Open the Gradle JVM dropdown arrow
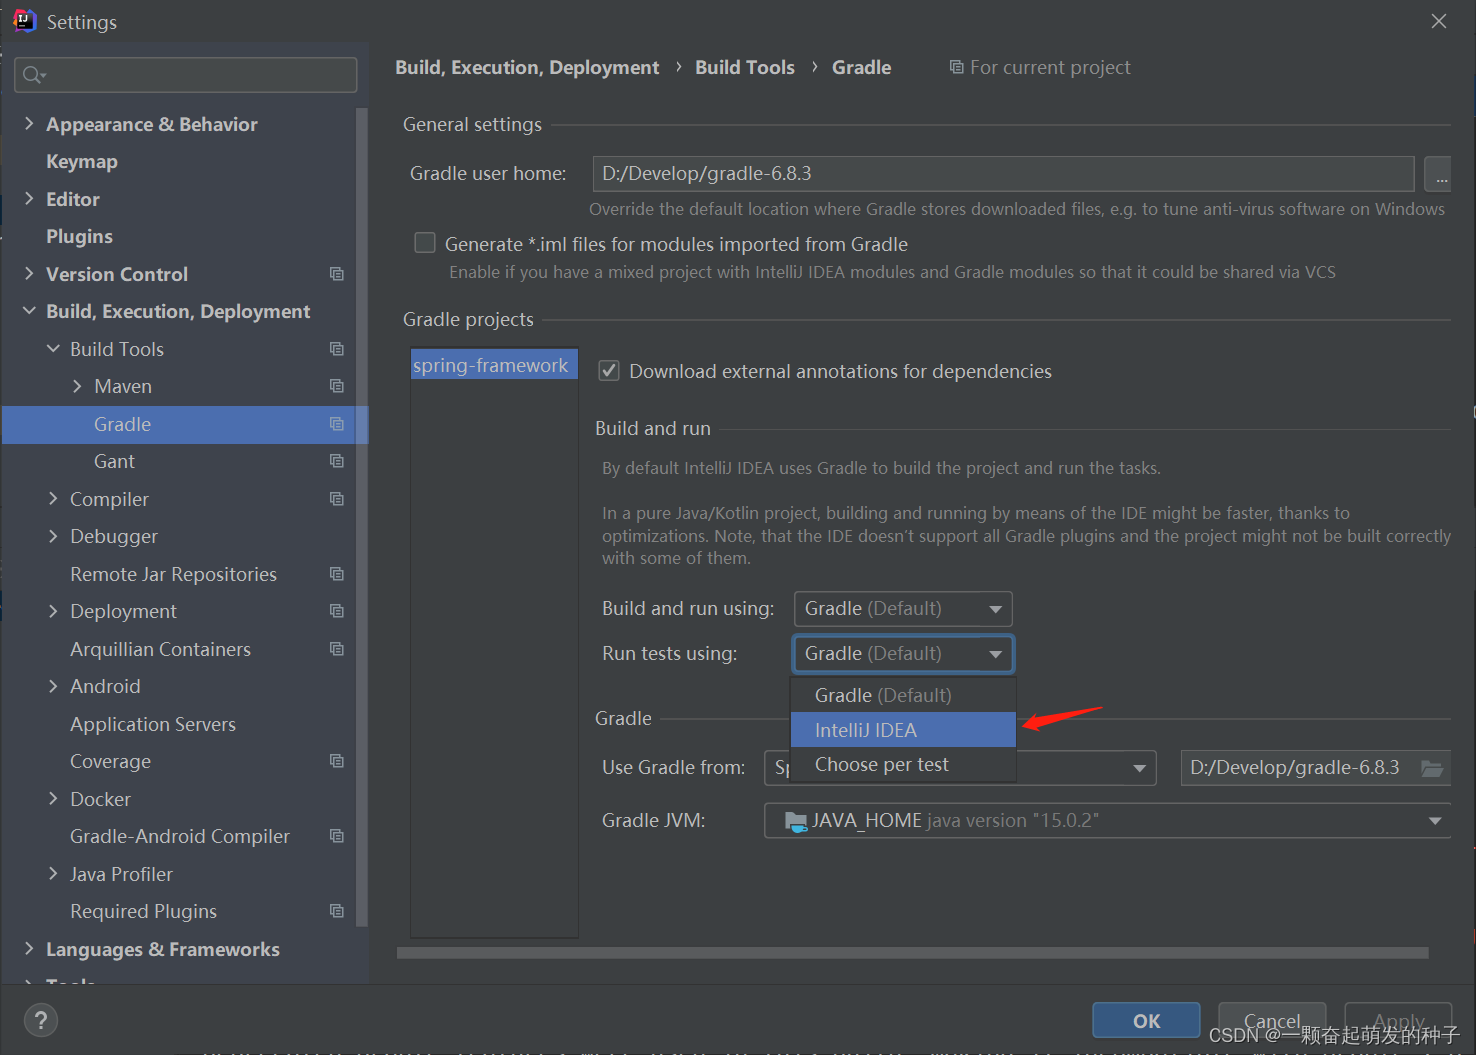The image size is (1476, 1055). [1435, 821]
